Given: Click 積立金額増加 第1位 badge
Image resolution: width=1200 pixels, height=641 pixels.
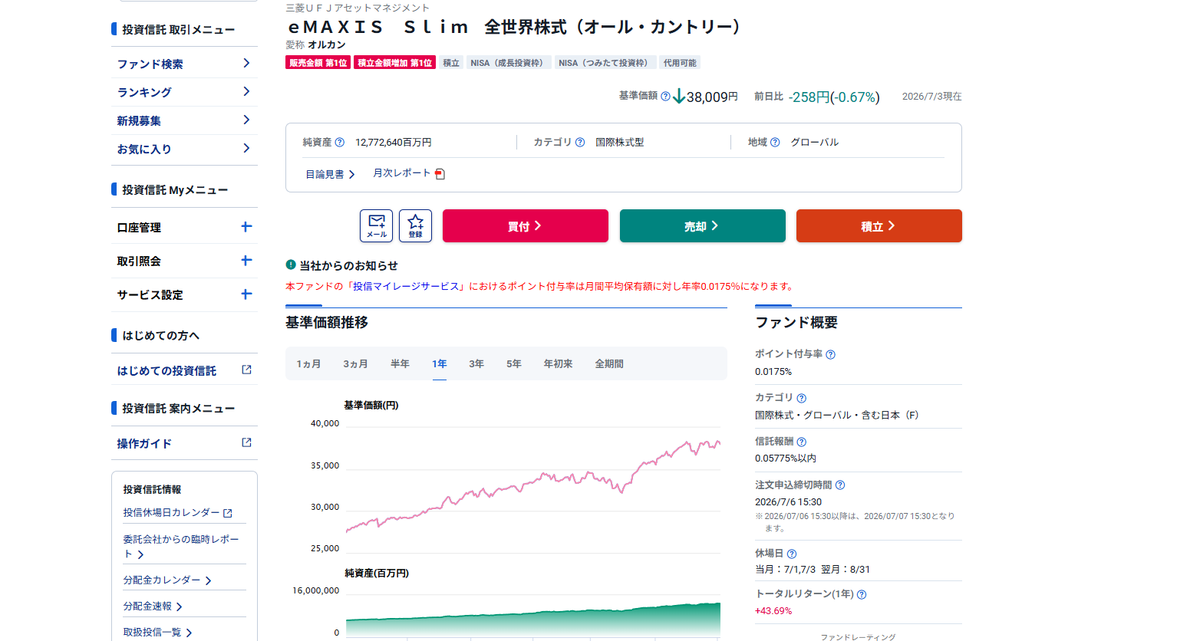Looking at the screenshot, I should click(395, 63).
